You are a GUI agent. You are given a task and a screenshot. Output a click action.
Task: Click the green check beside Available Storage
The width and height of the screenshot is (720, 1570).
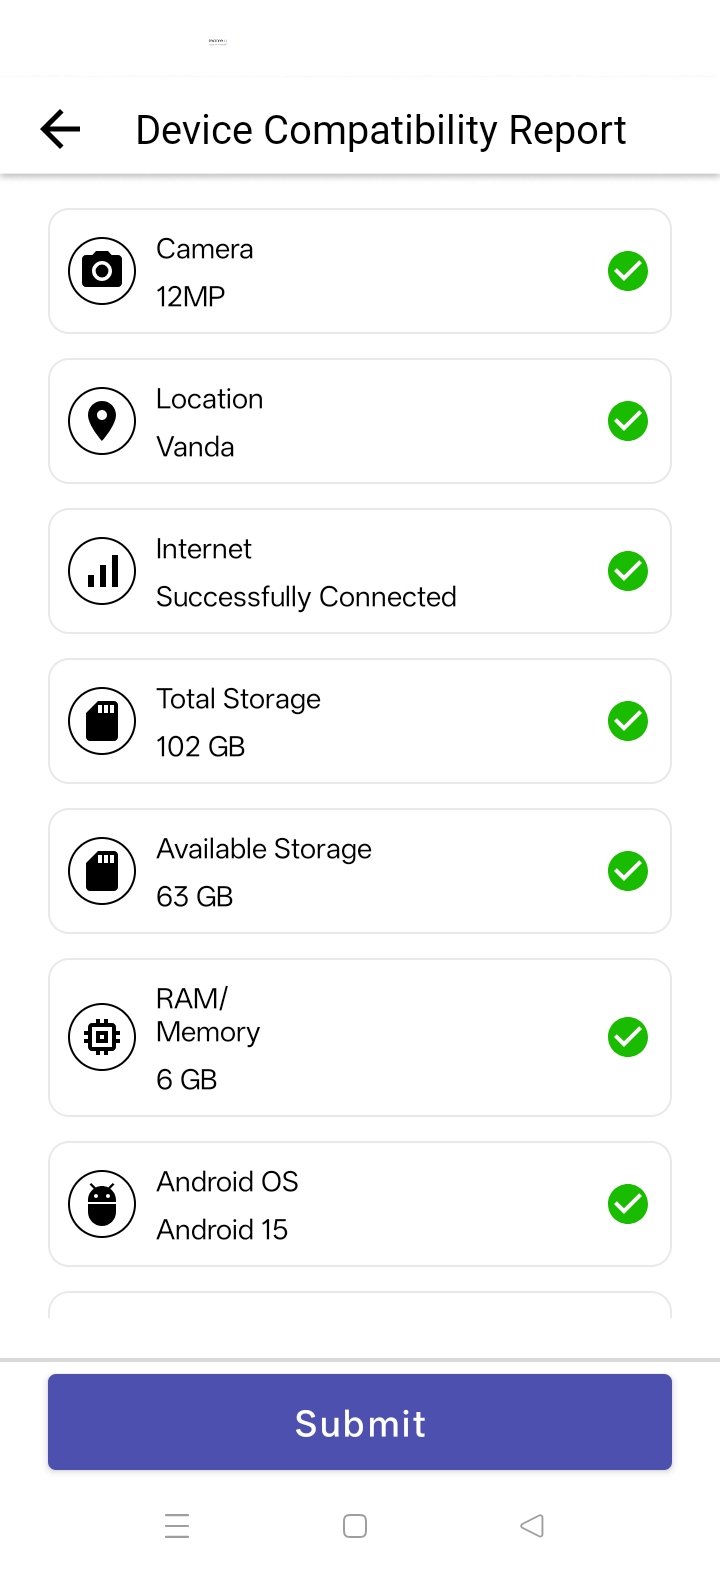click(628, 871)
